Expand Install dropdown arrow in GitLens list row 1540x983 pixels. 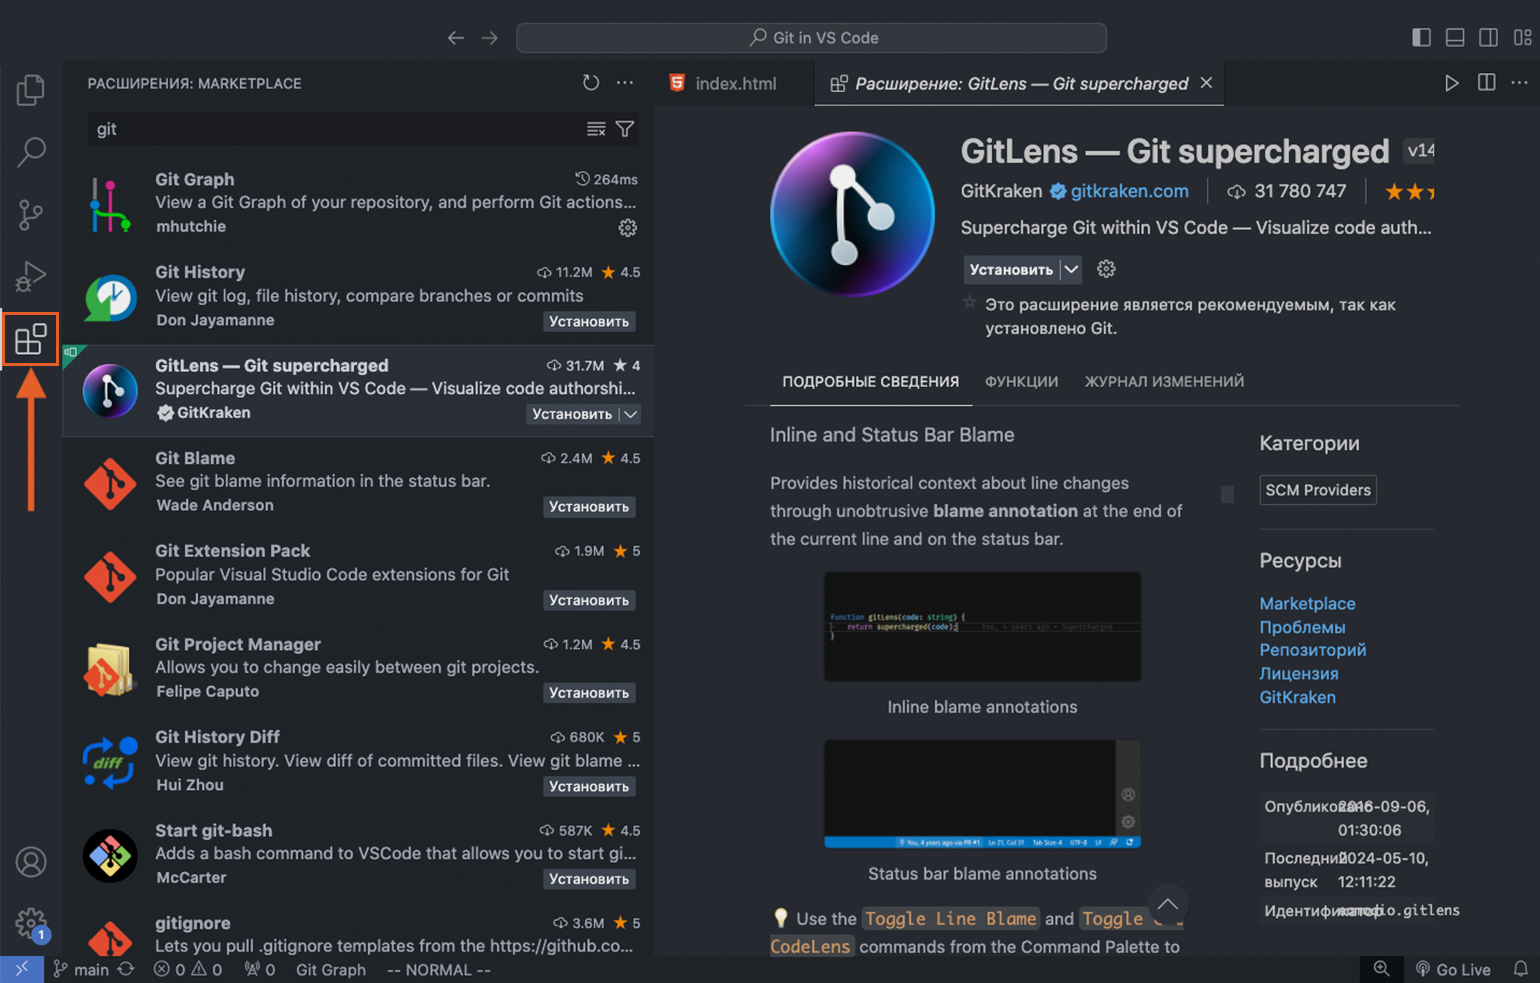tap(630, 414)
